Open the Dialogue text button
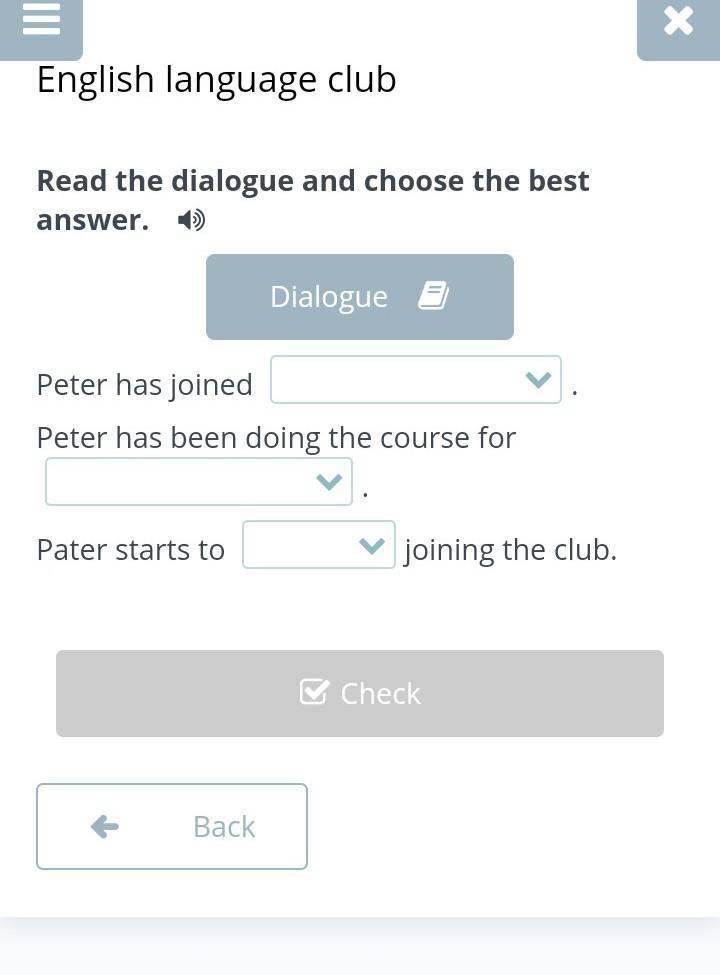This screenshot has width=720, height=975. click(360, 297)
